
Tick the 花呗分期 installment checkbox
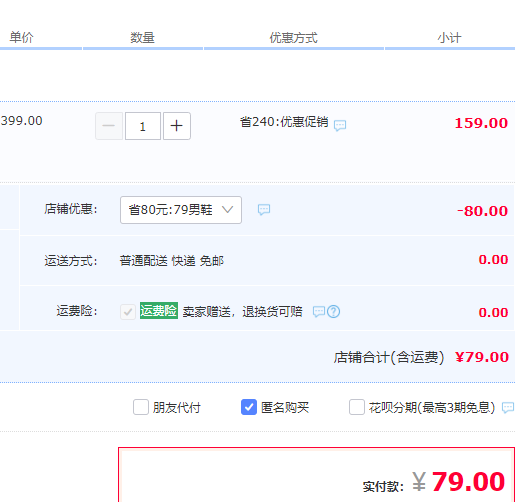[x=357, y=407]
